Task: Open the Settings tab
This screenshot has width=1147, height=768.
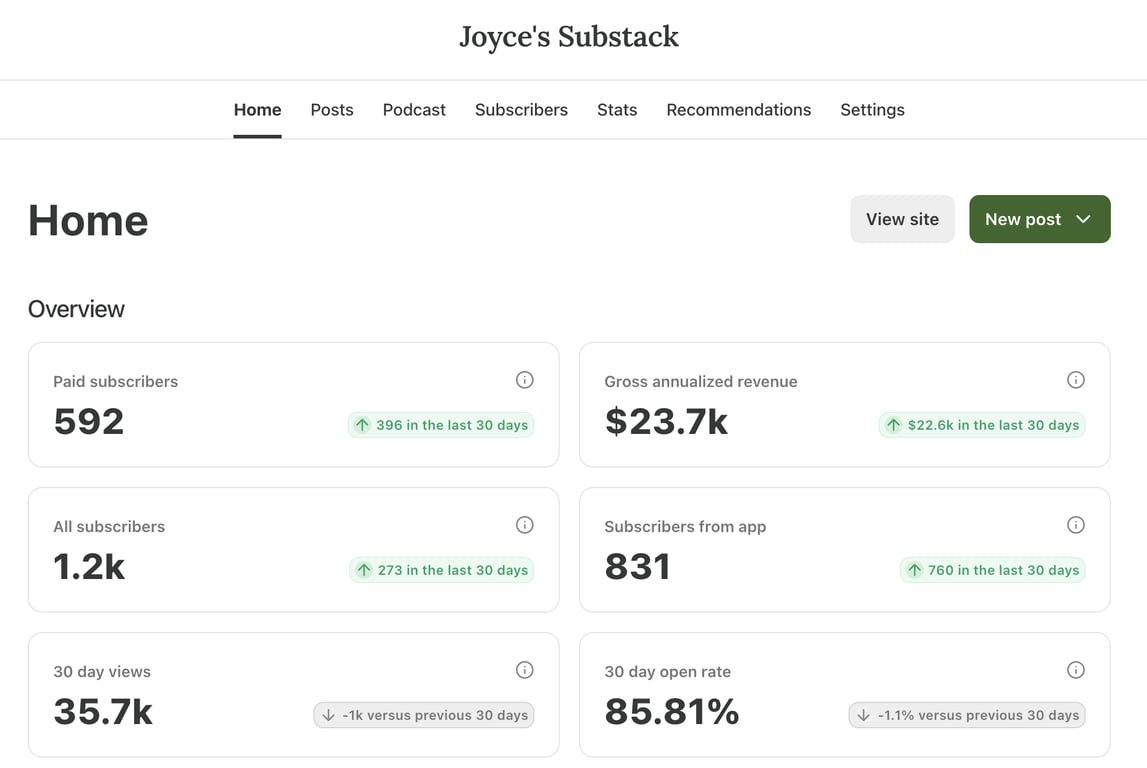Action: point(872,110)
